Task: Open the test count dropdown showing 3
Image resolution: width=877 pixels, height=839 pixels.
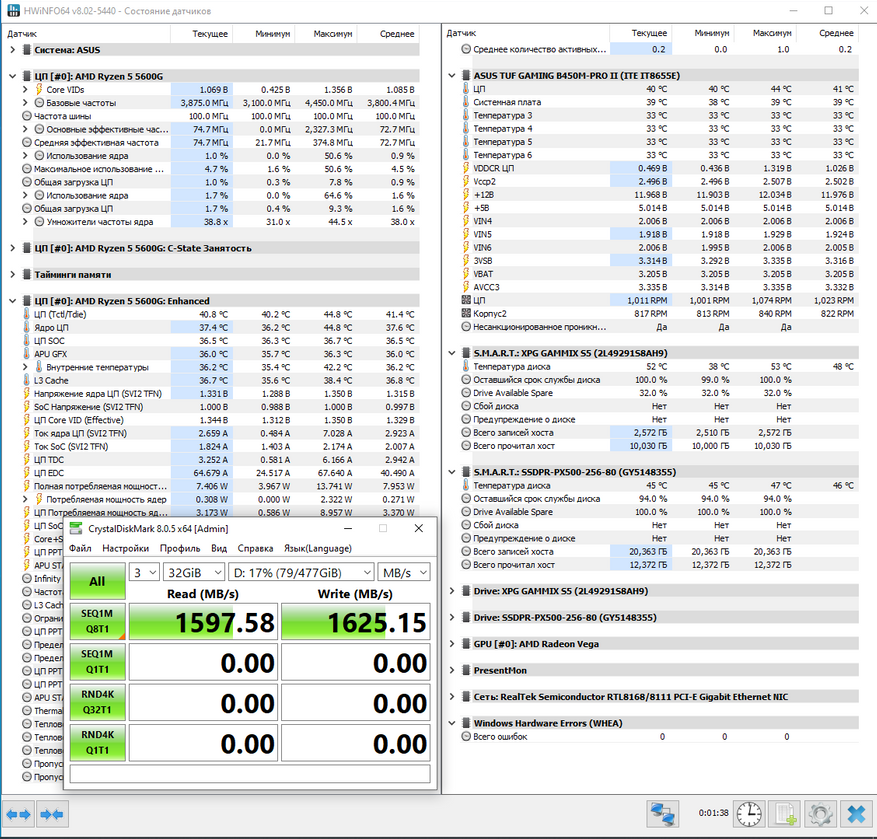Action: [x=144, y=573]
